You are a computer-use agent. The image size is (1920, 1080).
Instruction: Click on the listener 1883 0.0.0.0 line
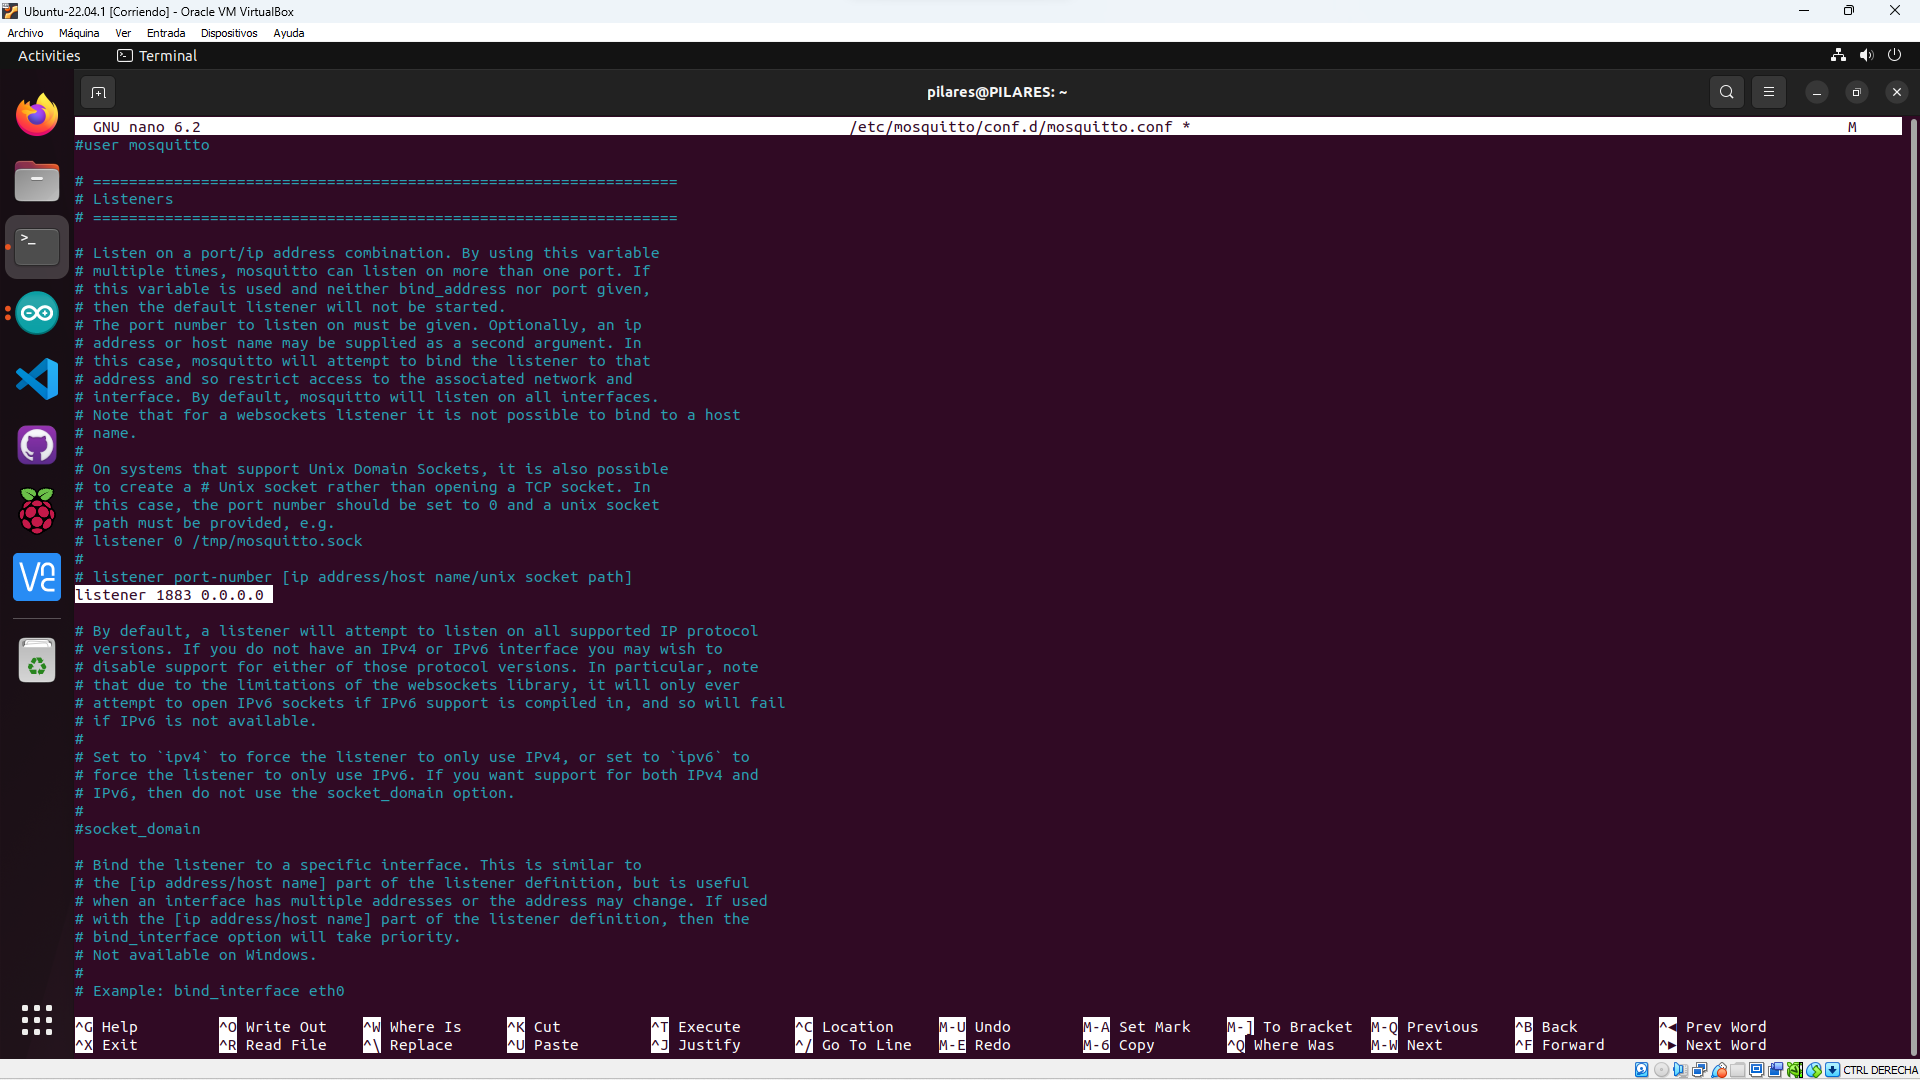pyautogui.click(x=170, y=595)
